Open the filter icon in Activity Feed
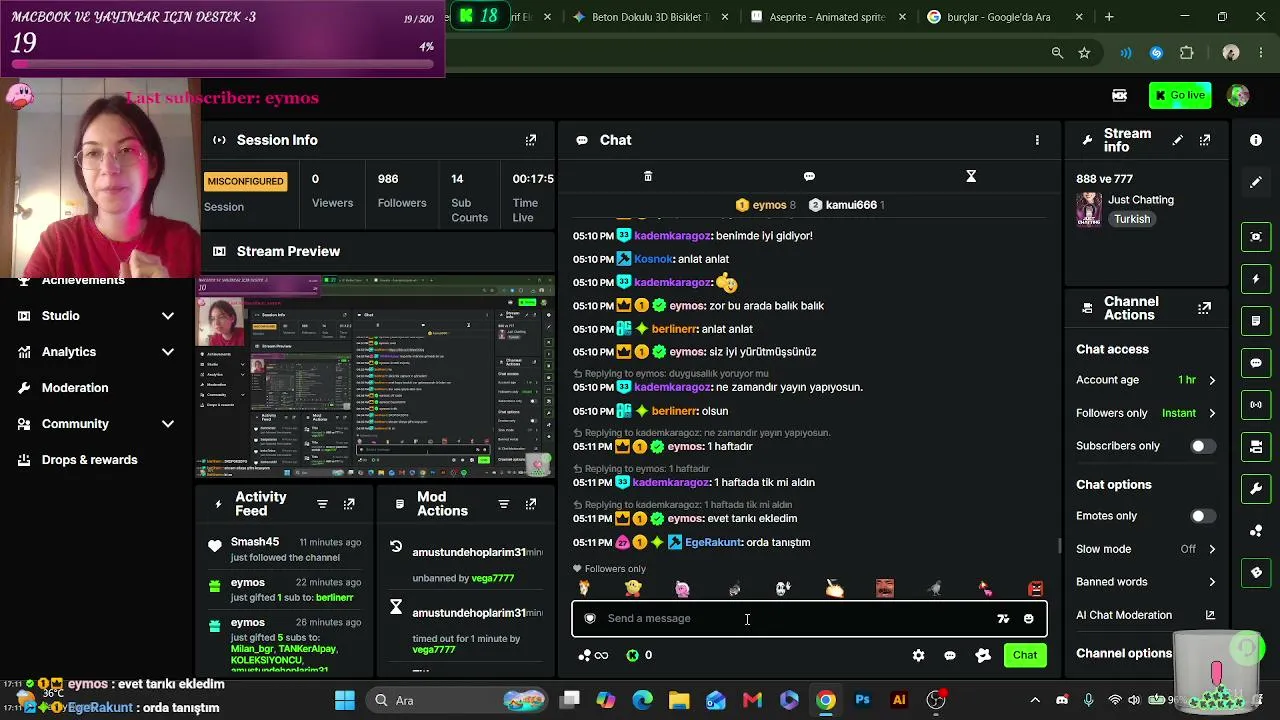The height and width of the screenshot is (720, 1280). click(x=322, y=504)
